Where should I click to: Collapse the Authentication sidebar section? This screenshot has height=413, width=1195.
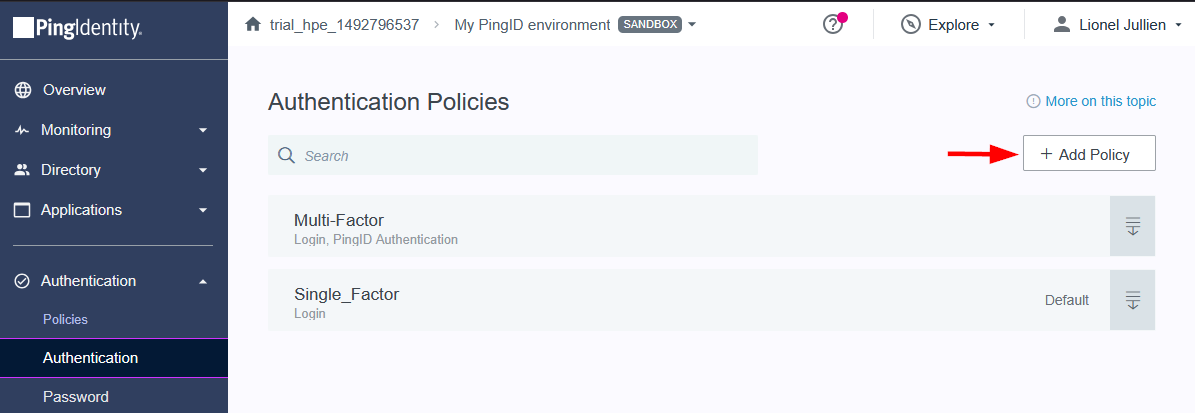[x=203, y=282]
